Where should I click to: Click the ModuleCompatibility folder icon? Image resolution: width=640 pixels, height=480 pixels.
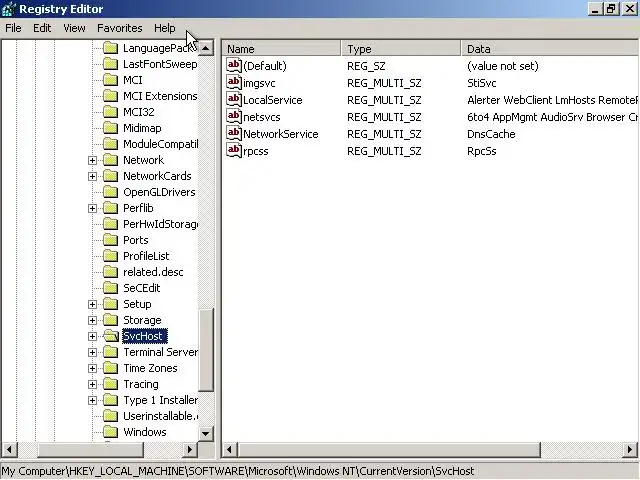[x=111, y=144]
